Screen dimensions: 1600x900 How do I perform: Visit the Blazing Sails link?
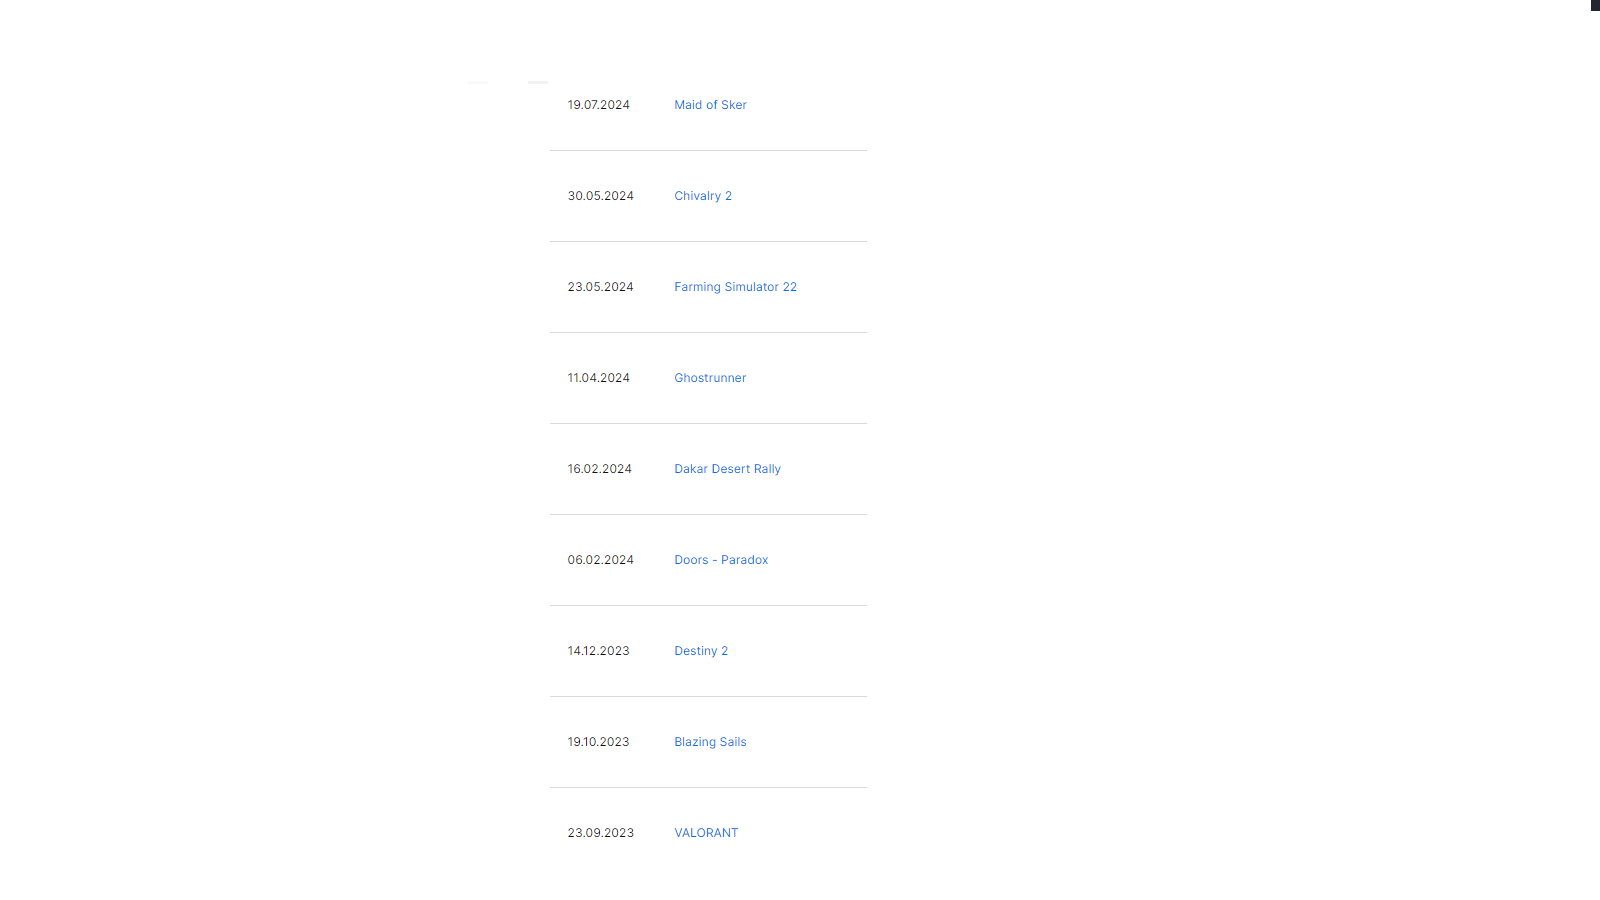point(710,742)
